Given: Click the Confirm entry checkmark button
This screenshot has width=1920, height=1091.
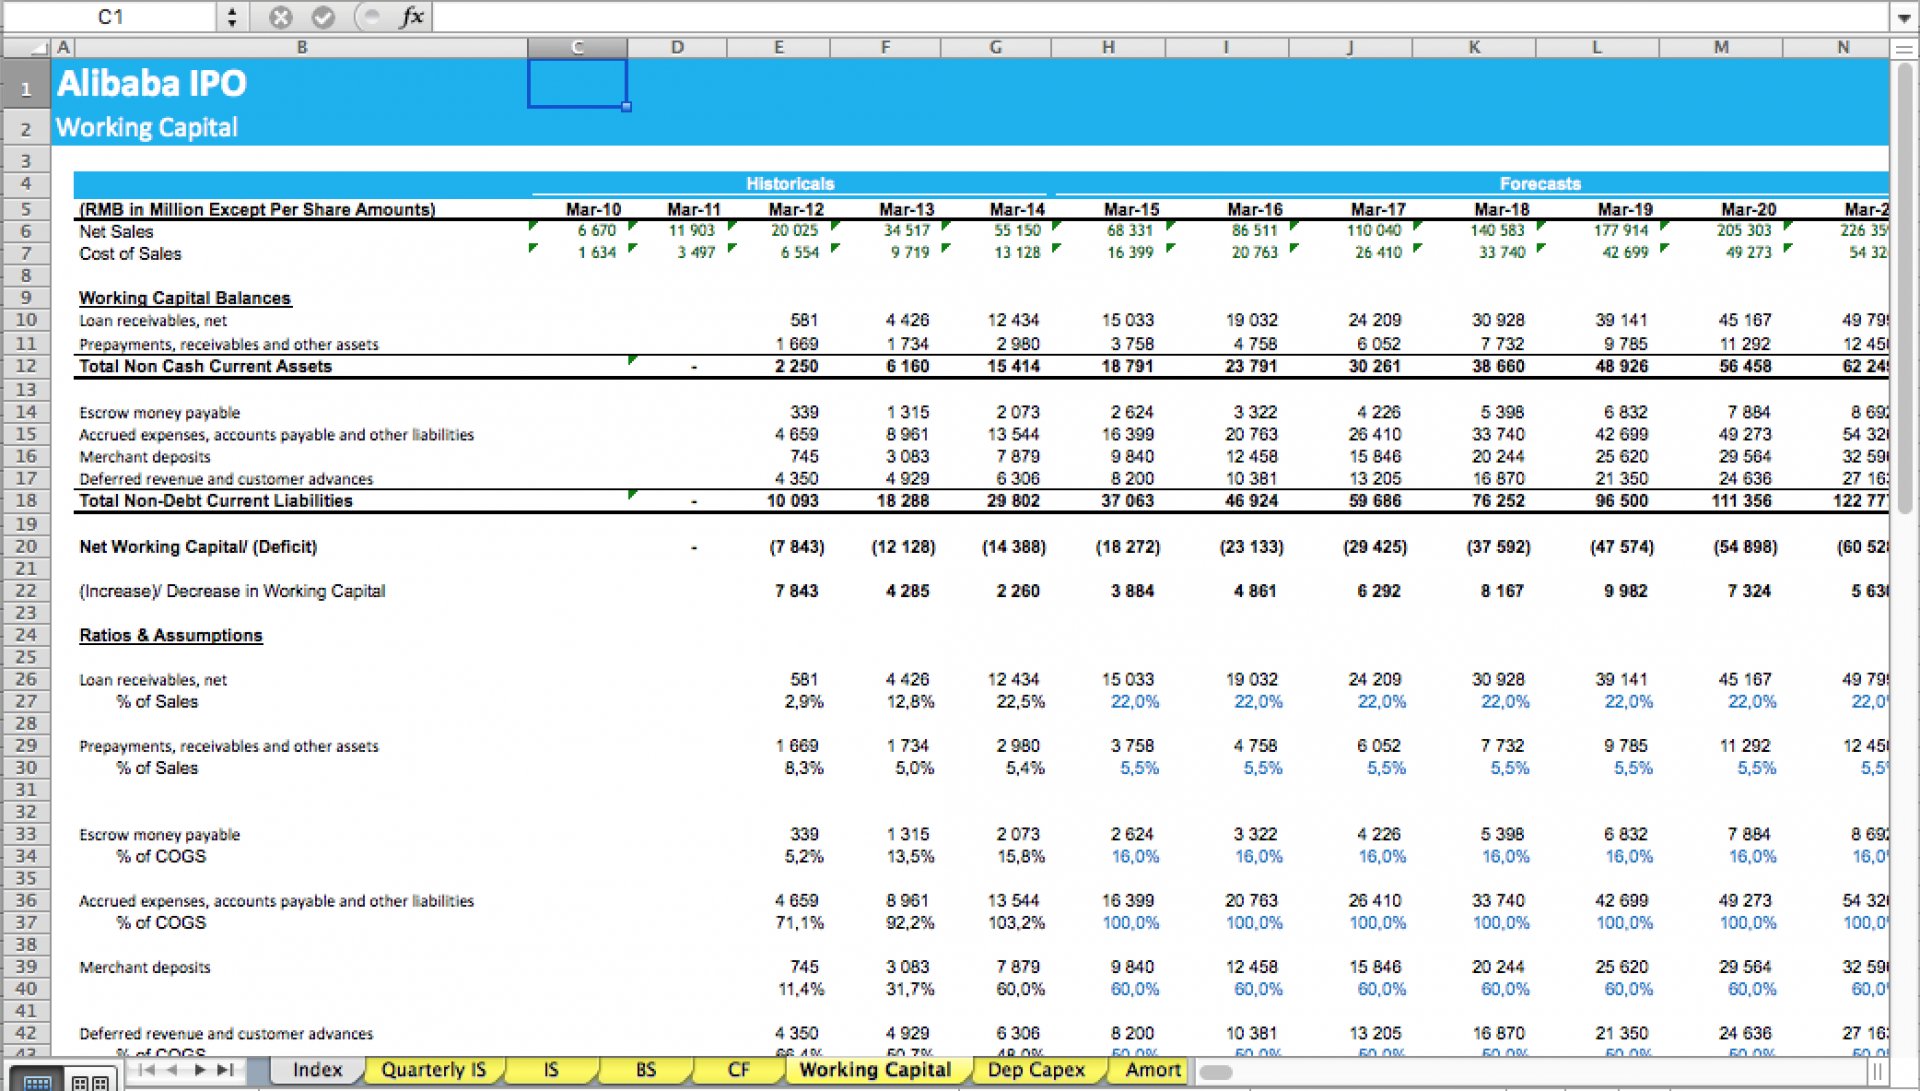Looking at the screenshot, I should 323,17.
